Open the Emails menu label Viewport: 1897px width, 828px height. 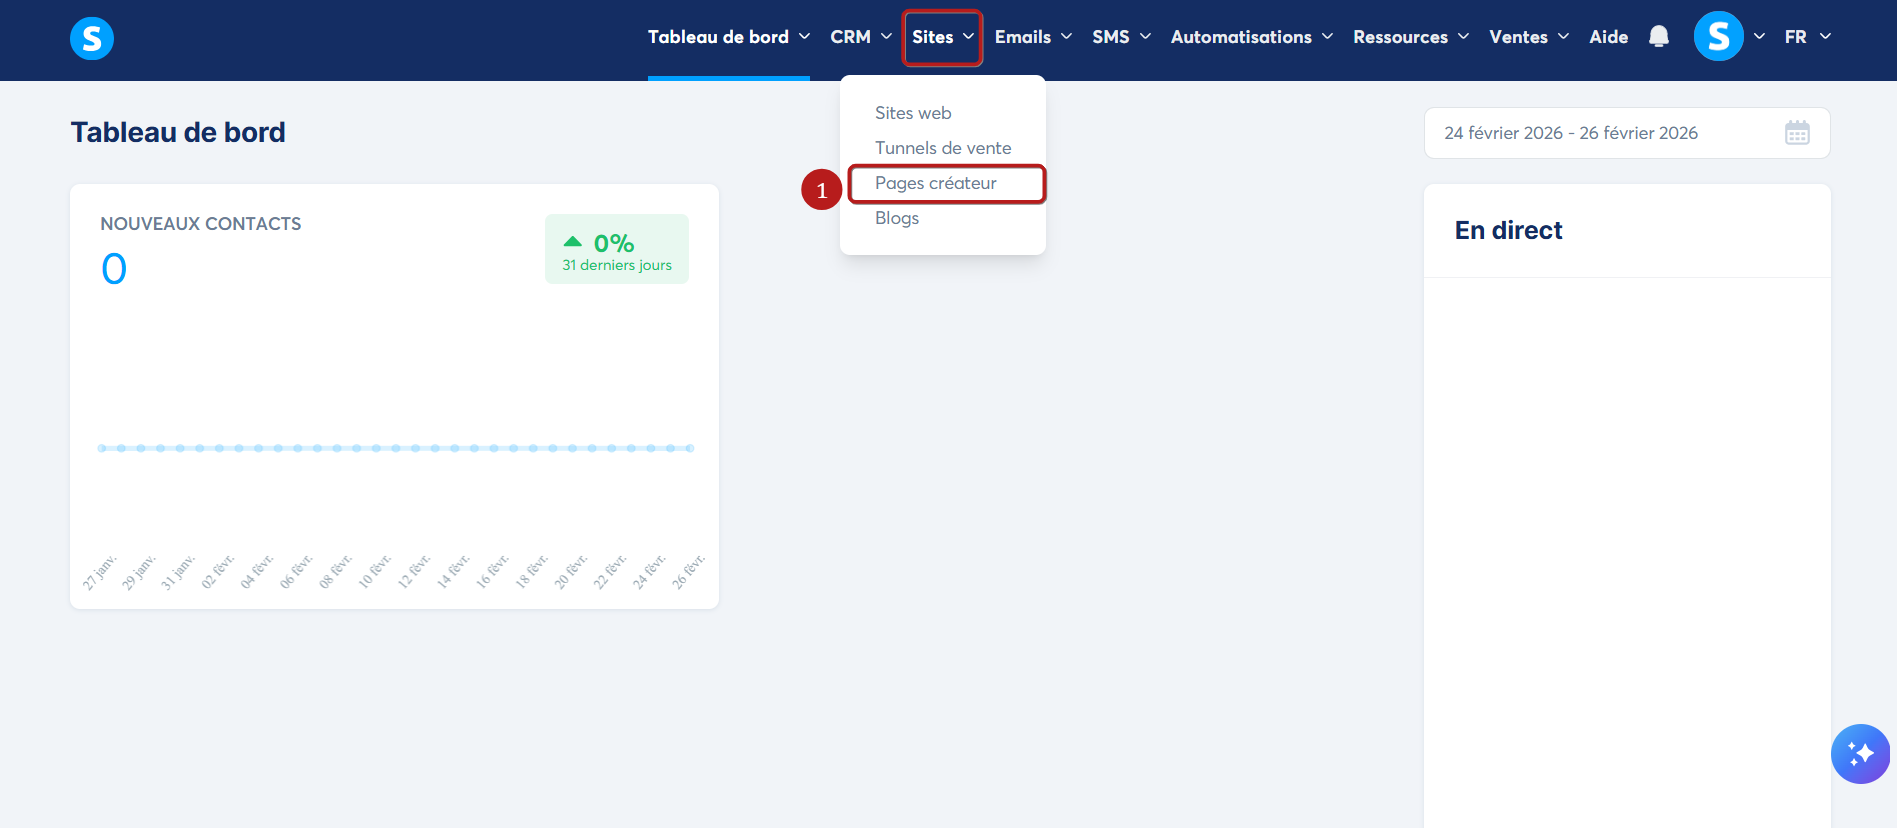coord(1023,37)
